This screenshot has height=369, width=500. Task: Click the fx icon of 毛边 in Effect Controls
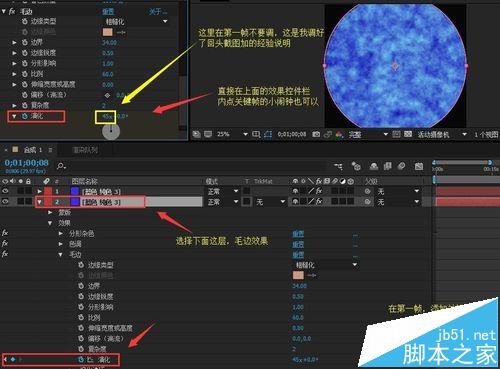point(12,11)
